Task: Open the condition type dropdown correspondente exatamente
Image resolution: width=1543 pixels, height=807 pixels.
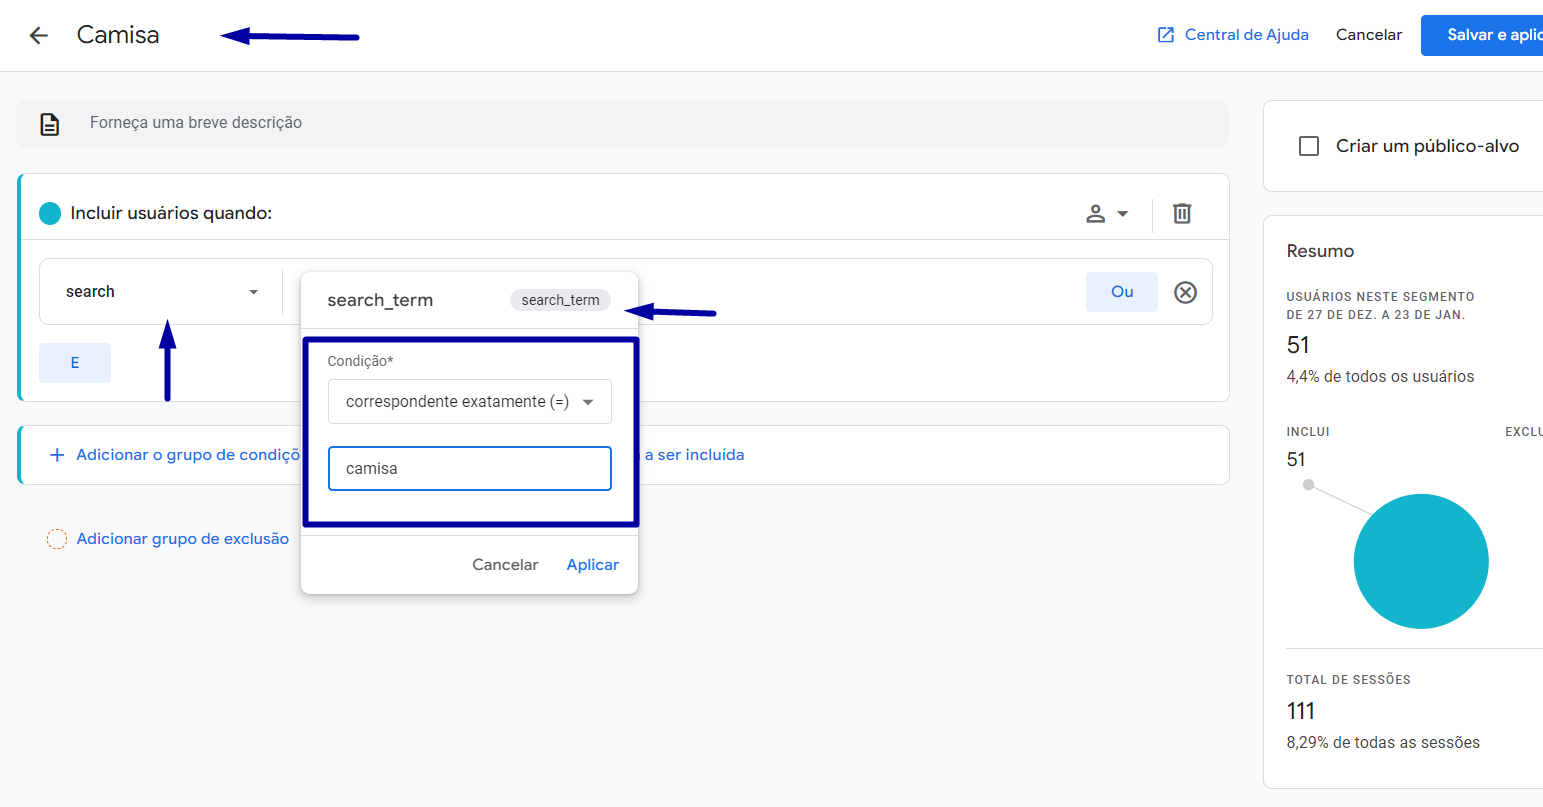Action: pyautogui.click(x=469, y=402)
